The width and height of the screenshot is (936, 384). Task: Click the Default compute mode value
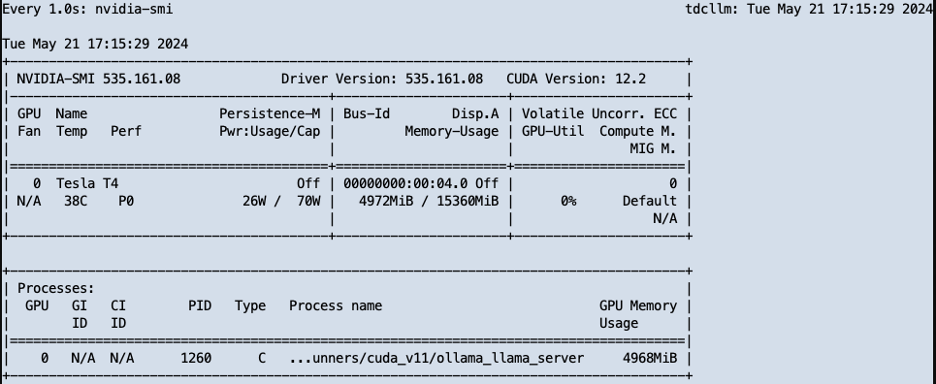pyautogui.click(x=650, y=201)
